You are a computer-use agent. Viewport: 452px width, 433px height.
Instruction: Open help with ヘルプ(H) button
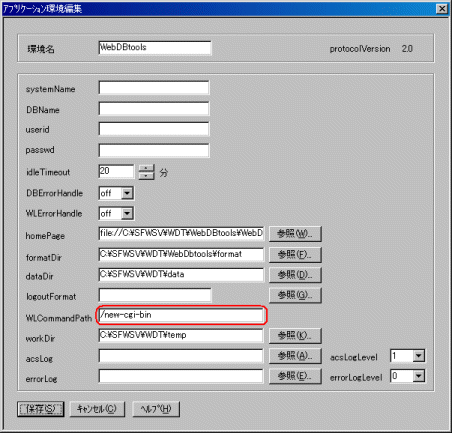156,409
